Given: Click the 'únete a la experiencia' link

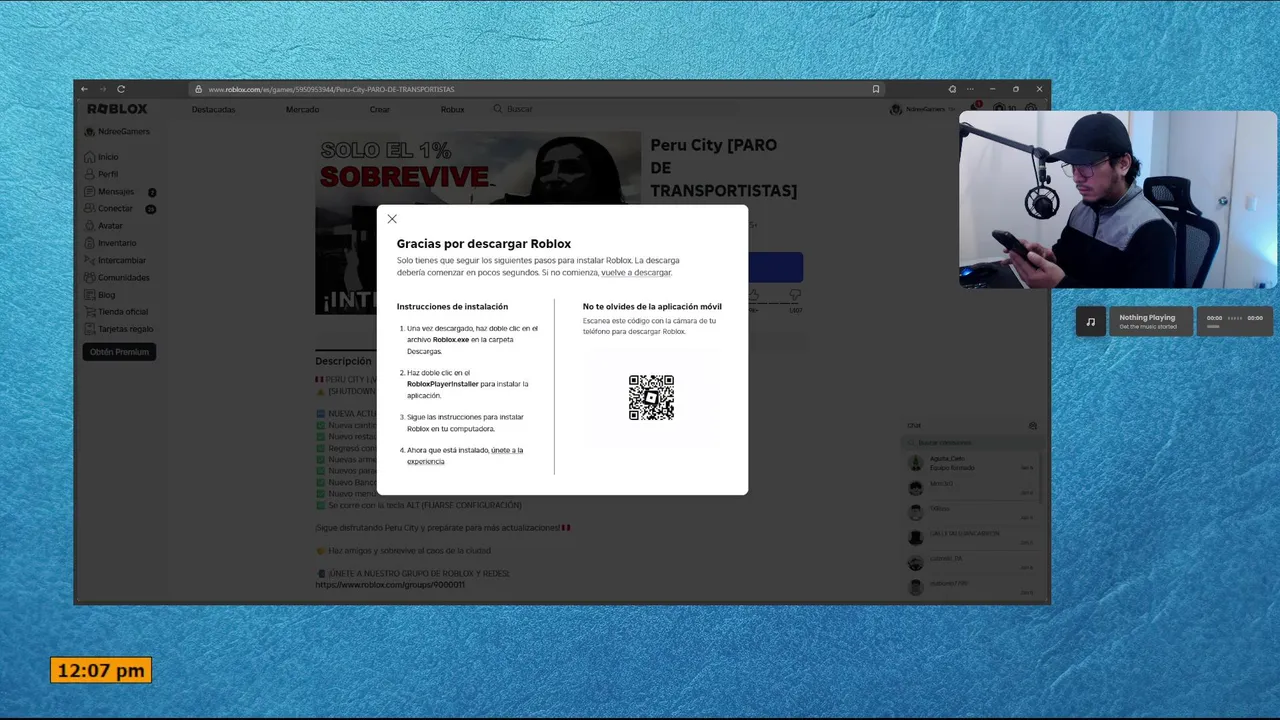Looking at the screenshot, I should (x=465, y=456).
